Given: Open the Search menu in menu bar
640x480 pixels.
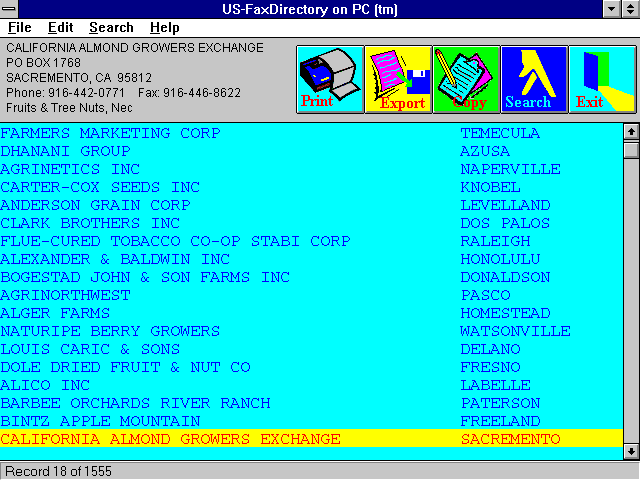Looking at the screenshot, I should (x=111, y=27).
